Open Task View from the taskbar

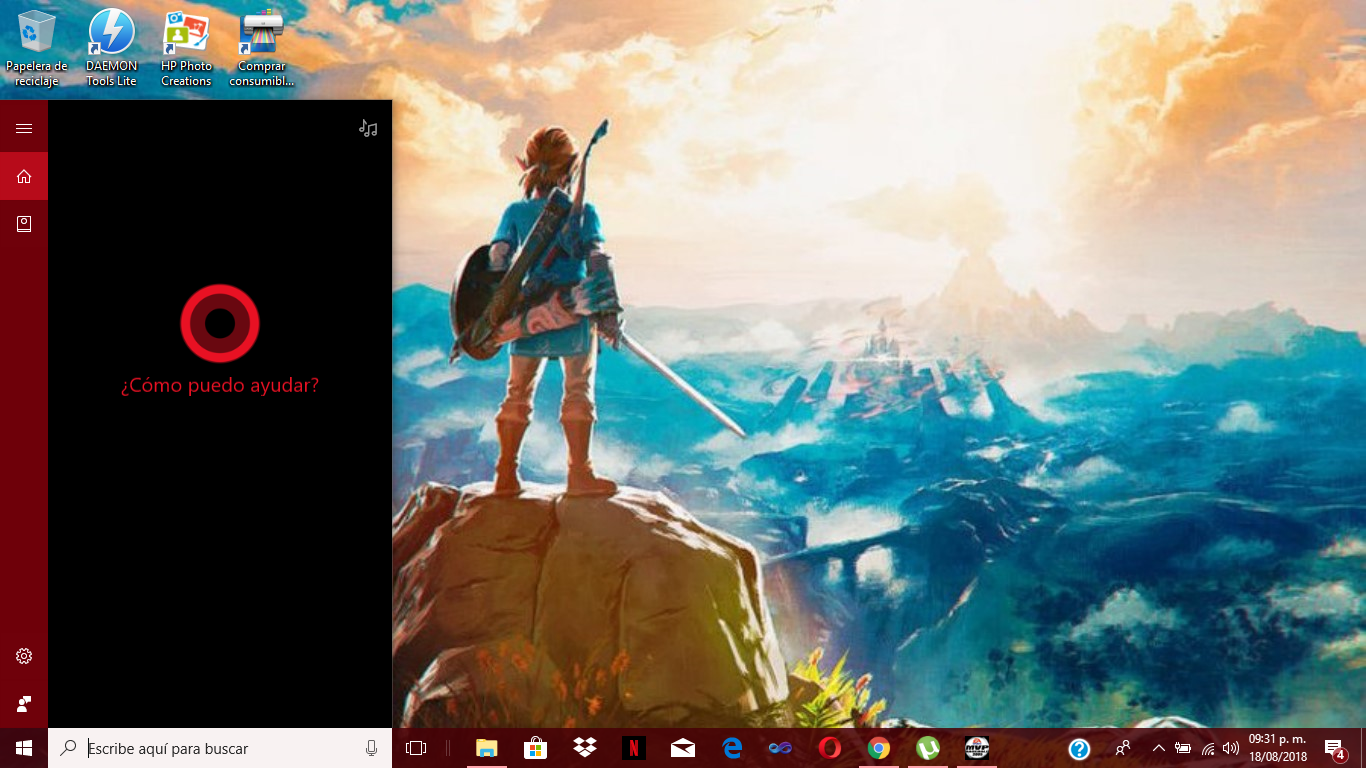[x=416, y=748]
